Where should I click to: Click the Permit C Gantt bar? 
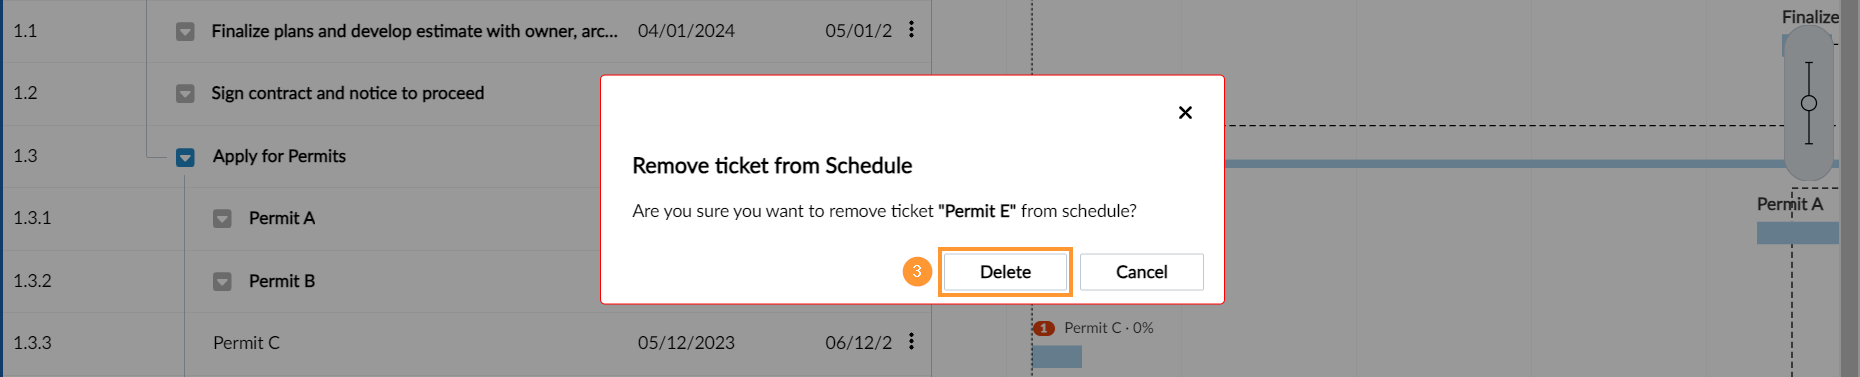point(1057,356)
